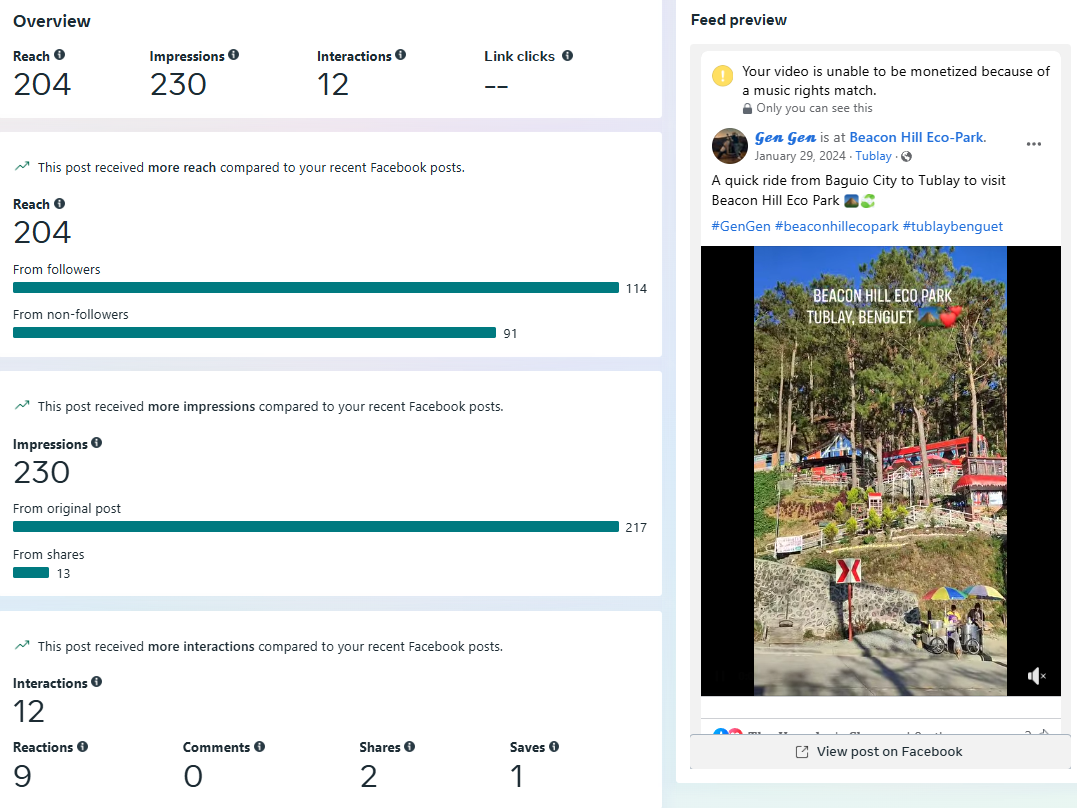
Task: Click the #beaconhillecopark hashtag
Action: pos(836,227)
